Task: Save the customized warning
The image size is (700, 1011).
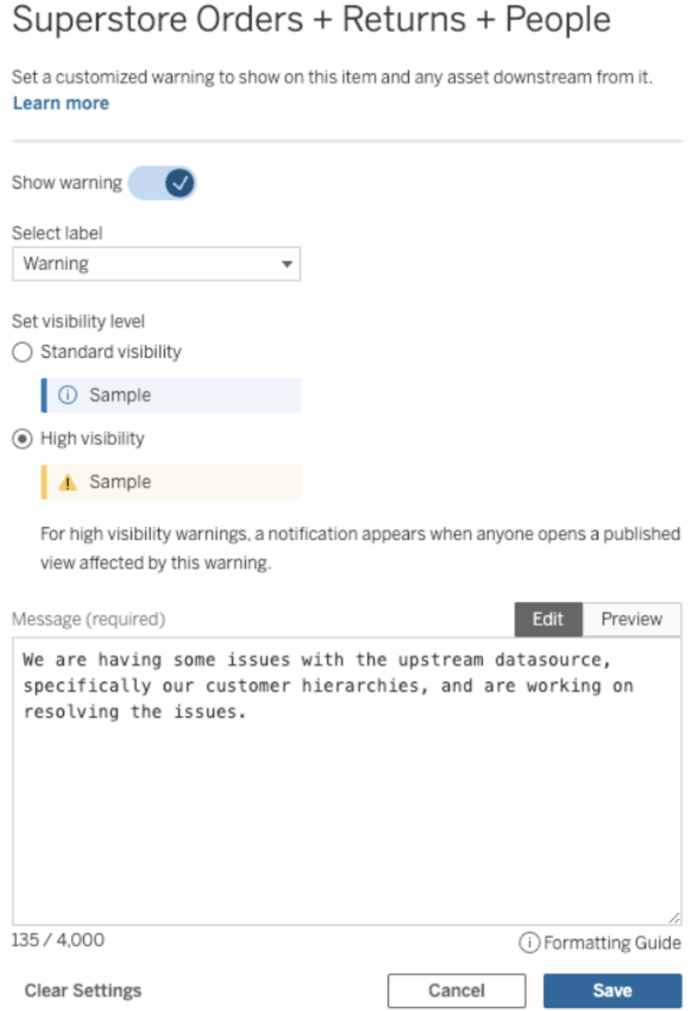Action: tap(612, 990)
